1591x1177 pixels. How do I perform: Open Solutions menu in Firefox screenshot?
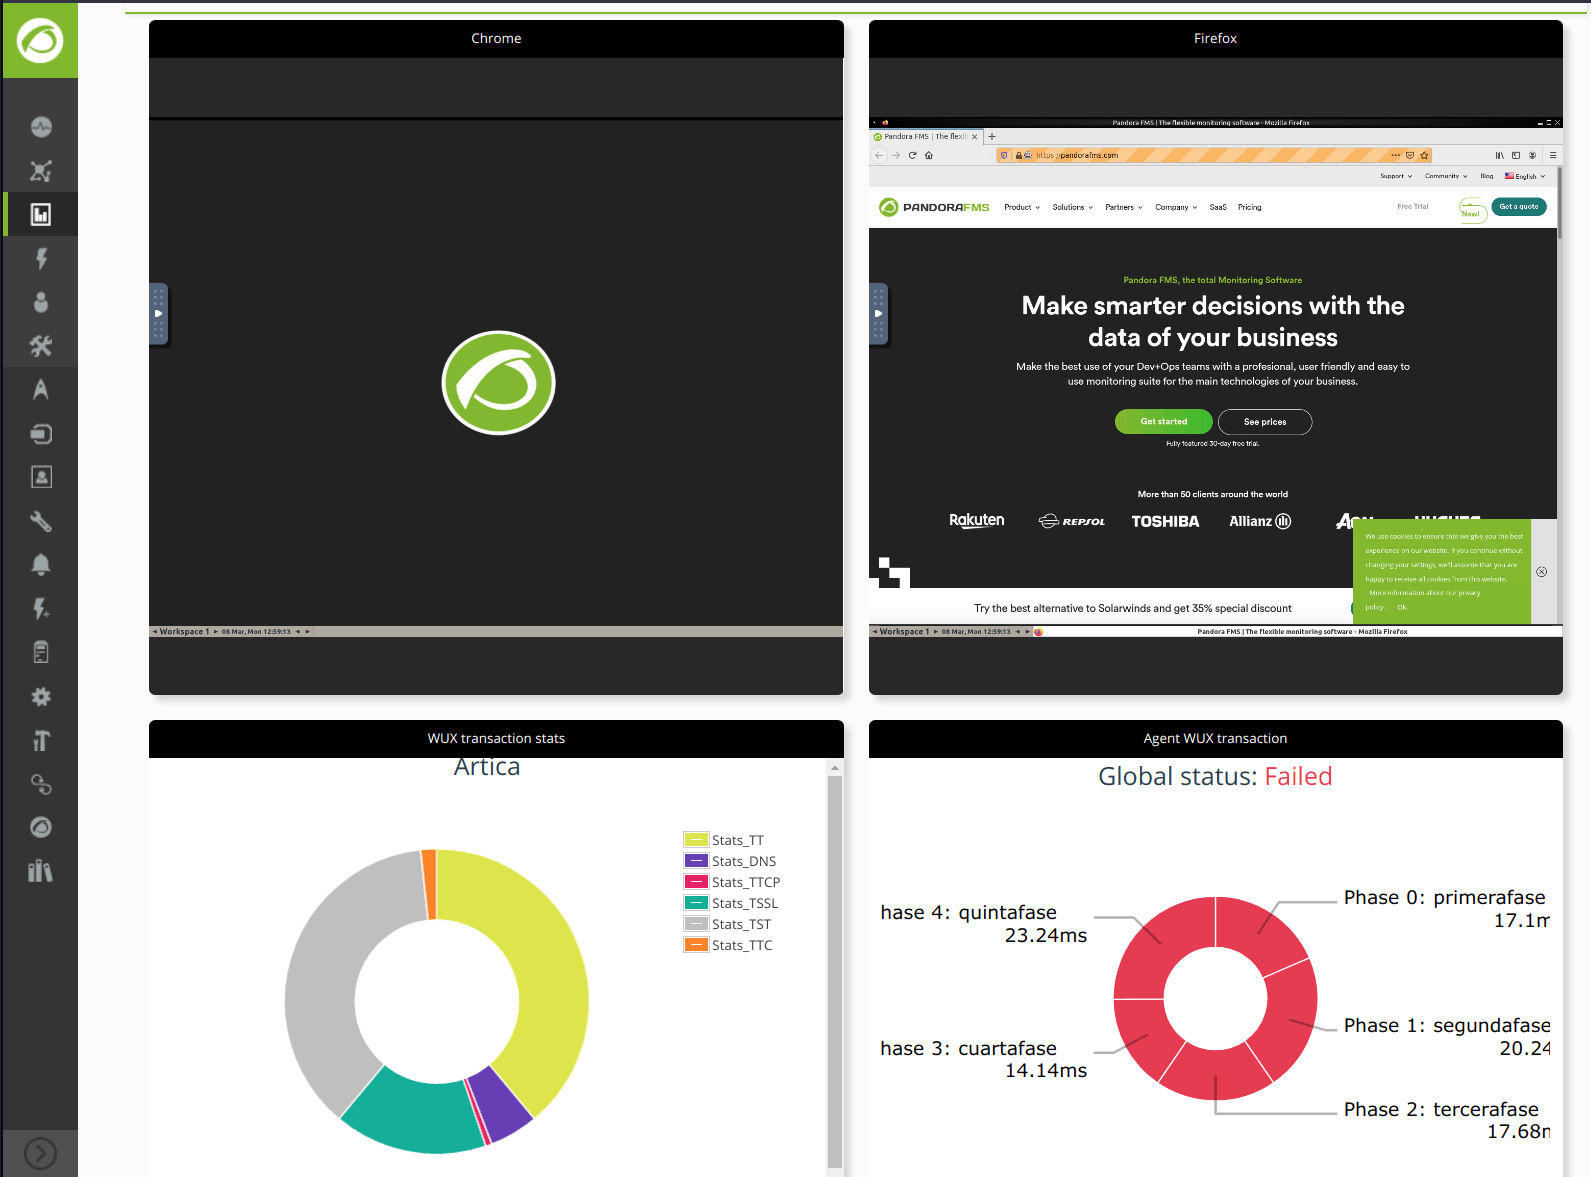1073,208
